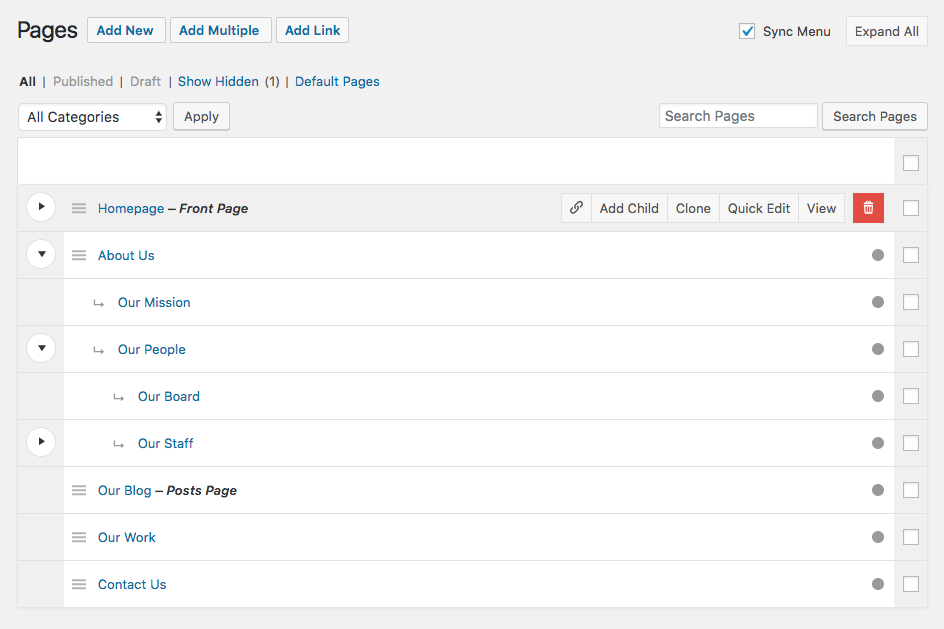Expand the Our Staff child pages
Image resolution: width=944 pixels, height=629 pixels.
click(x=41, y=441)
